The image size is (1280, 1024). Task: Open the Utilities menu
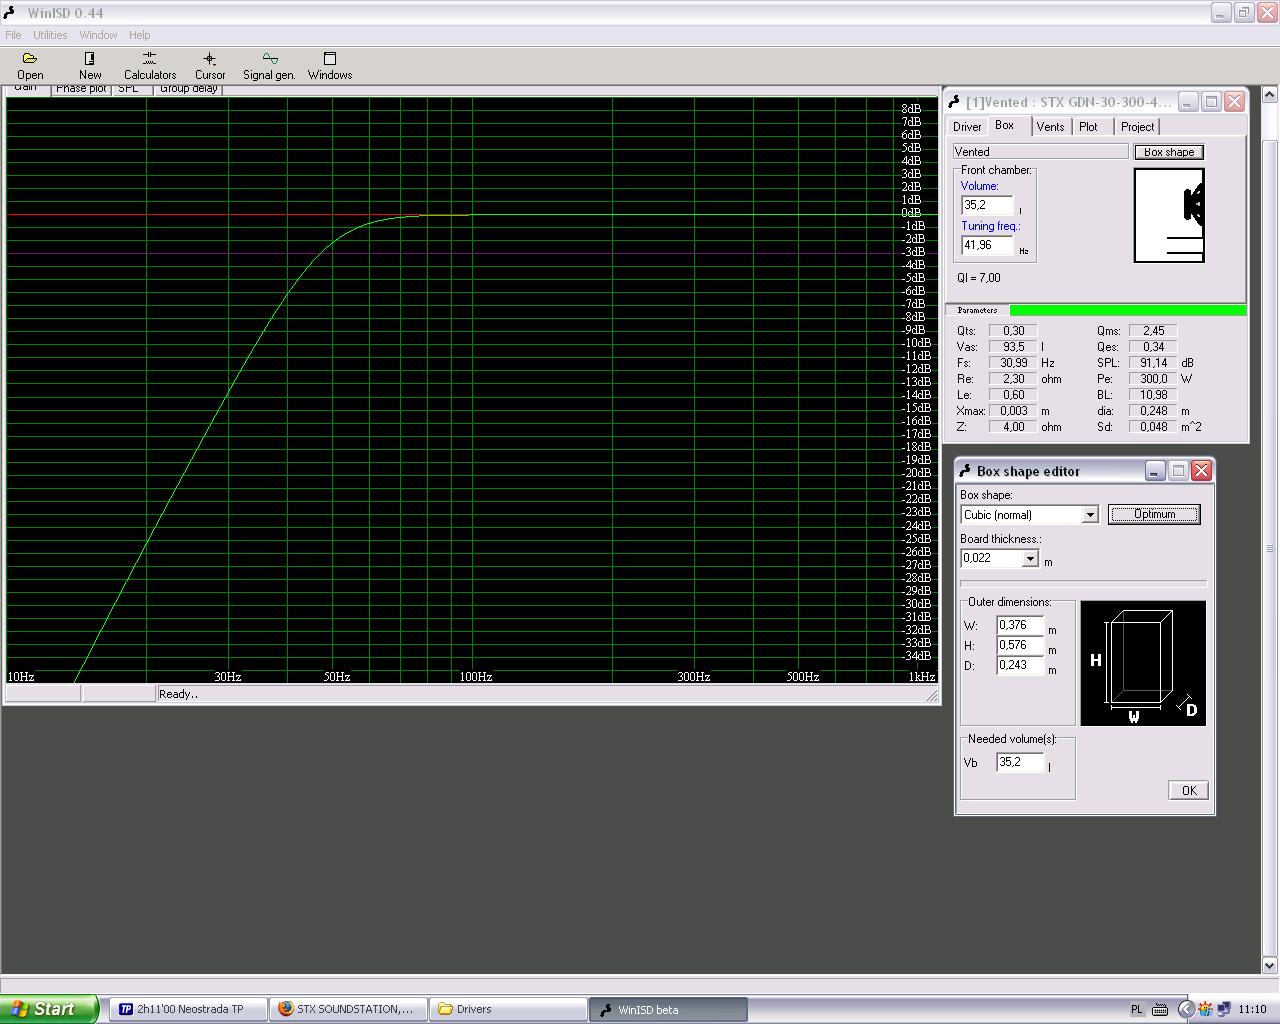(x=50, y=35)
